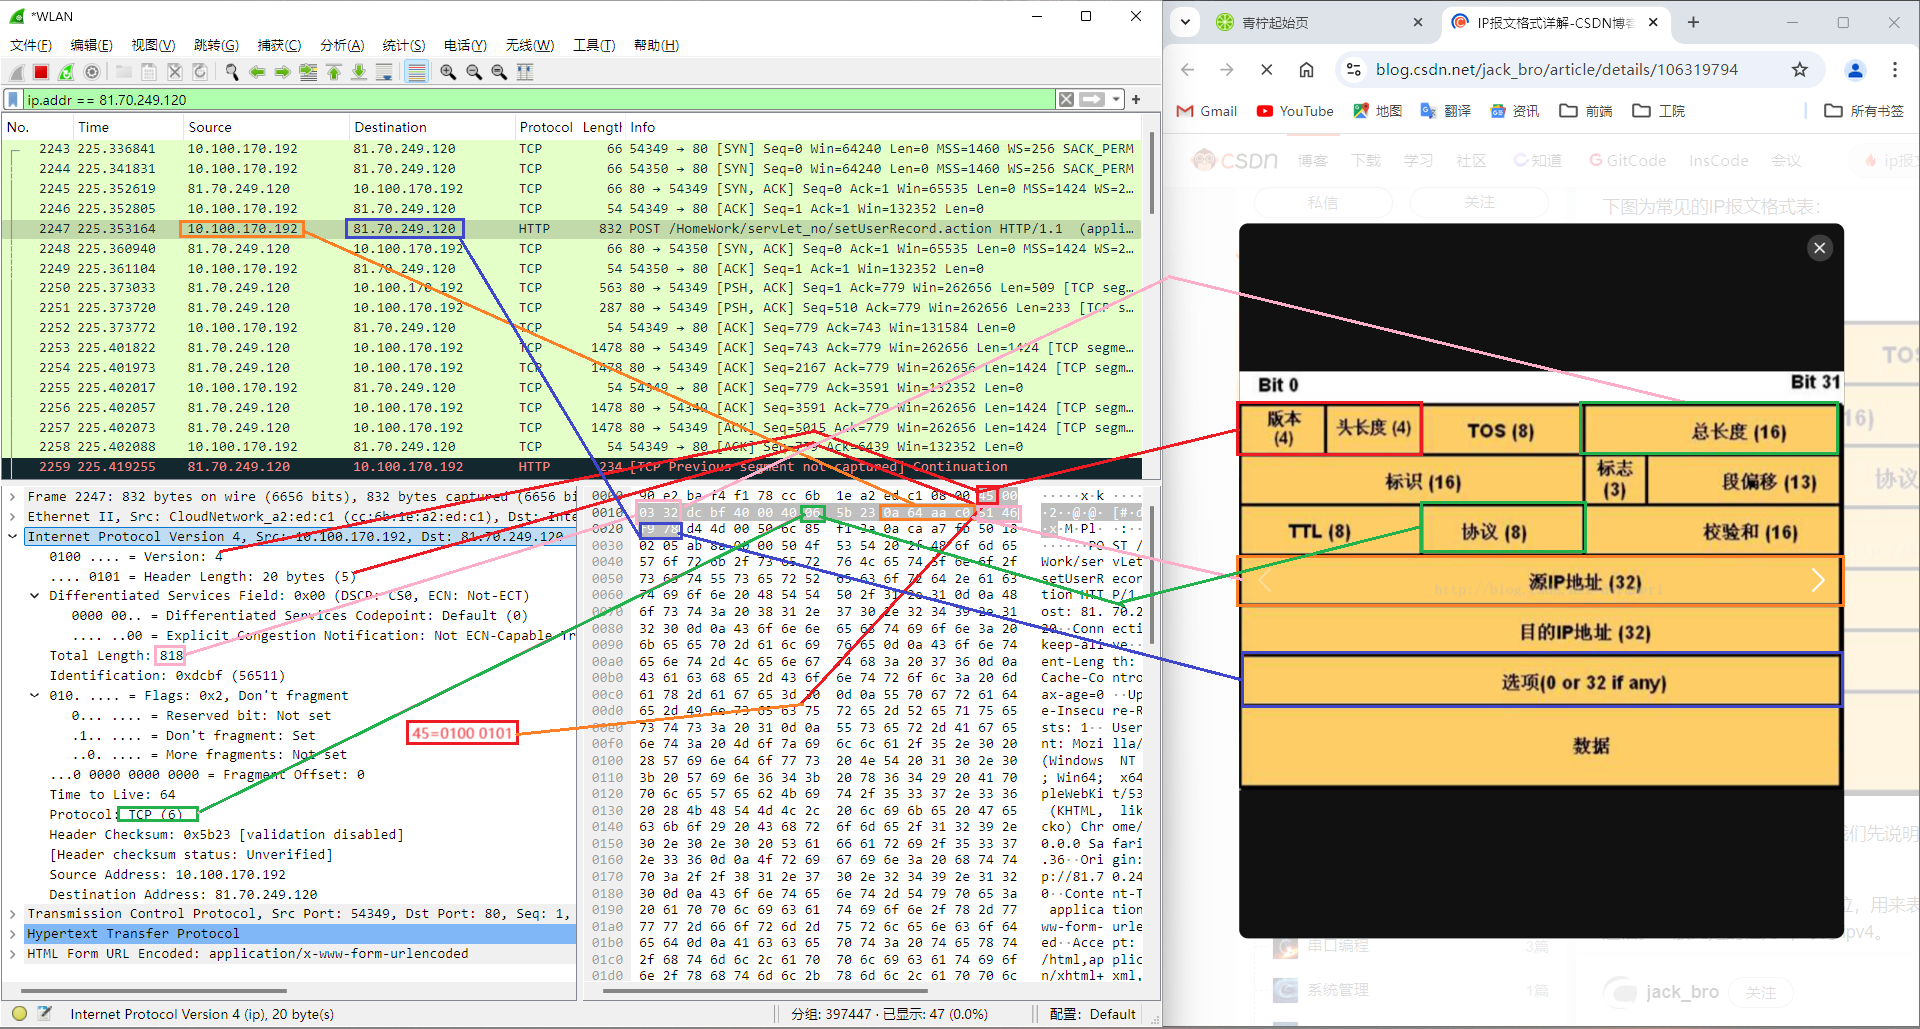Expand Transmission Control Protocol node
This screenshot has height=1029, width=1920.
pos(13,914)
